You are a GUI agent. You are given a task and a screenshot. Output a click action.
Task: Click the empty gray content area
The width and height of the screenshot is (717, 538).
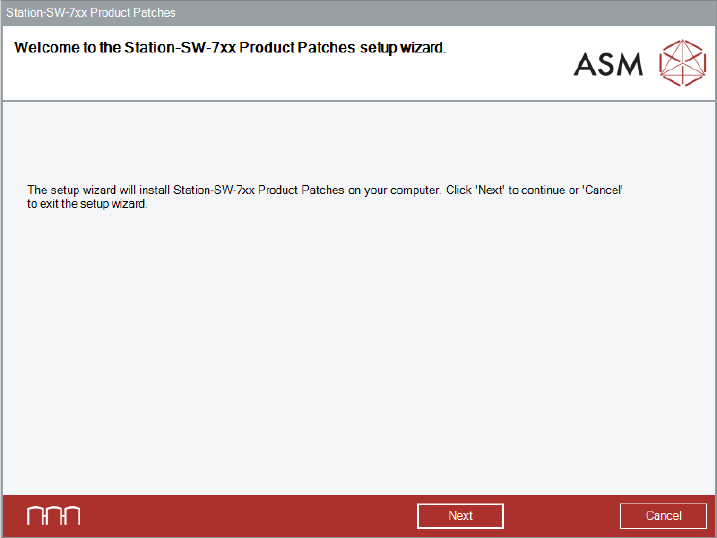(x=358, y=350)
